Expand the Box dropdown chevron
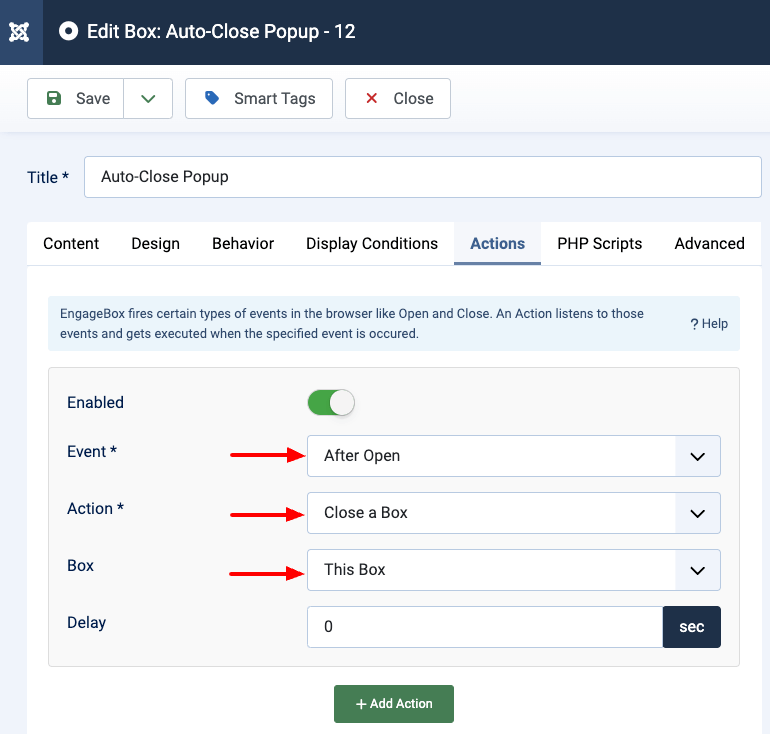 pos(698,570)
